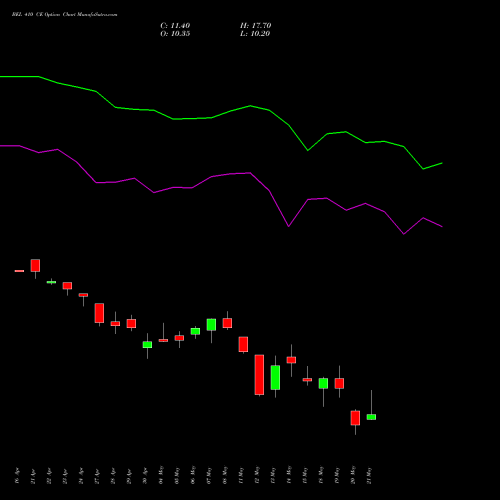
Task: Click the '21 Apr' date label
Action: coord(33,477)
